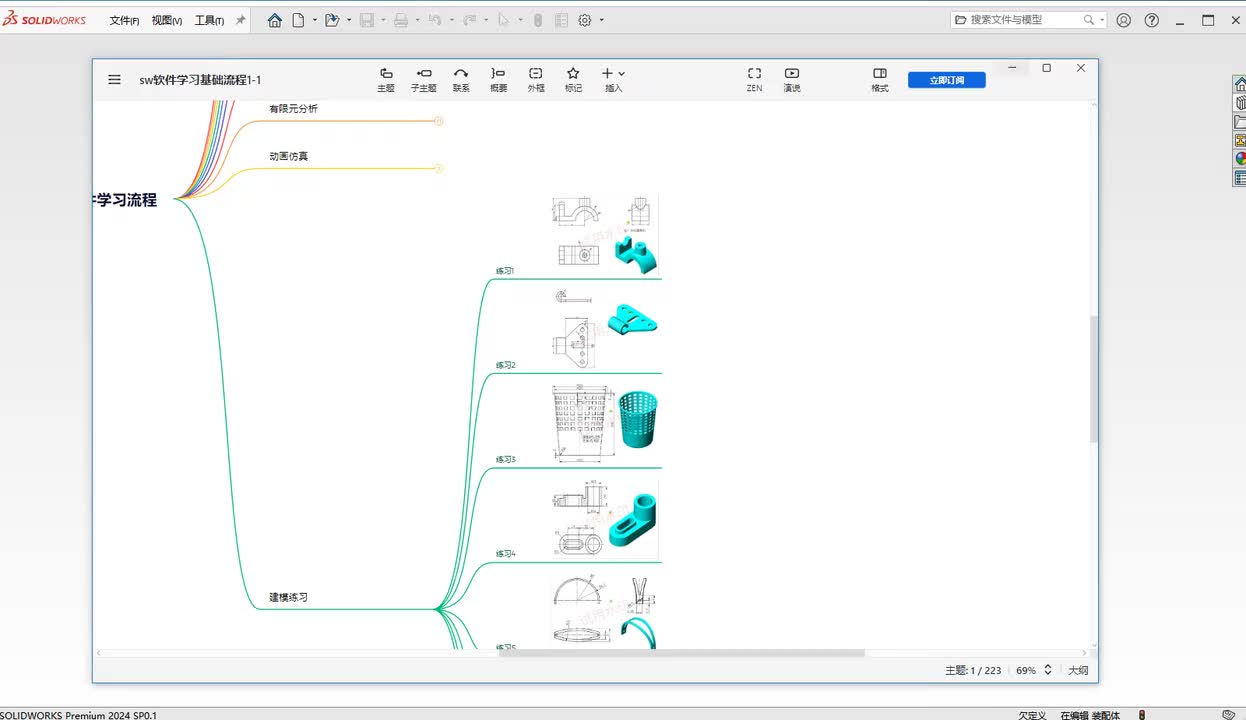Expand the collapsed 动画仿真 branch

[x=438, y=168]
